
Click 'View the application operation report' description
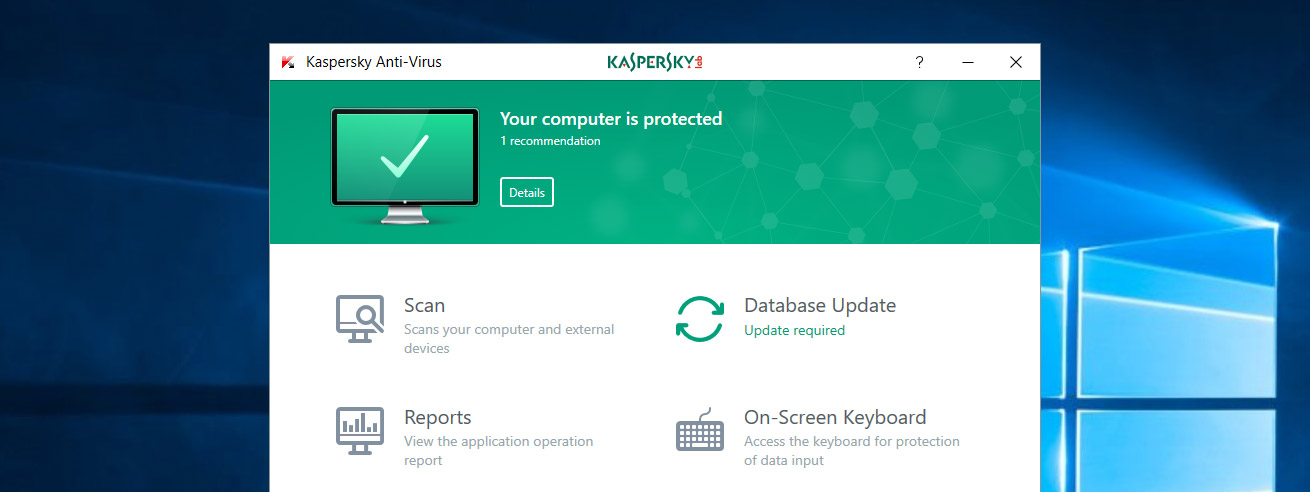coord(498,451)
